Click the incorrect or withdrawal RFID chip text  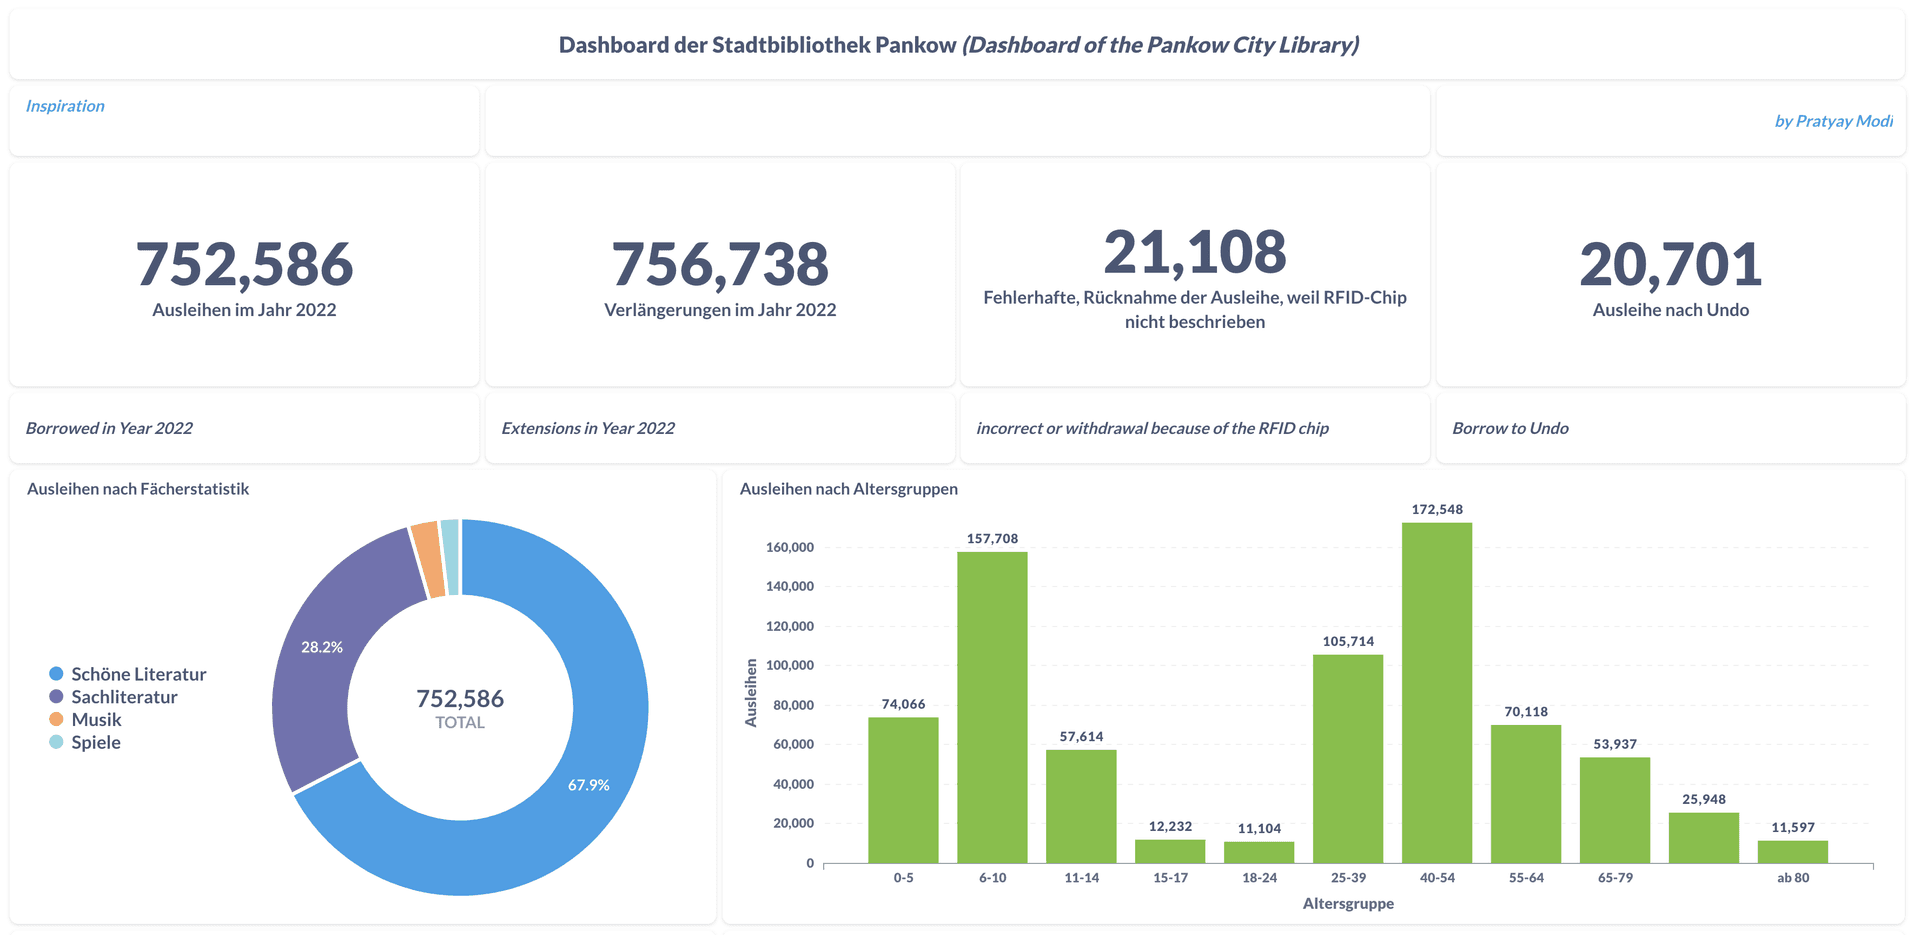[1152, 428]
